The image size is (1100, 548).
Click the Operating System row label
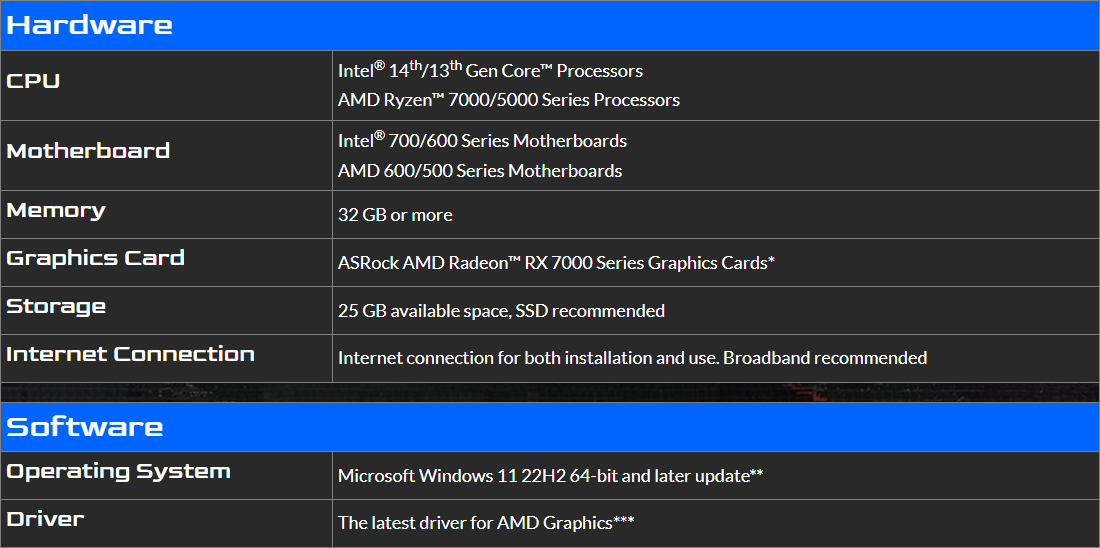pyautogui.click(x=118, y=471)
